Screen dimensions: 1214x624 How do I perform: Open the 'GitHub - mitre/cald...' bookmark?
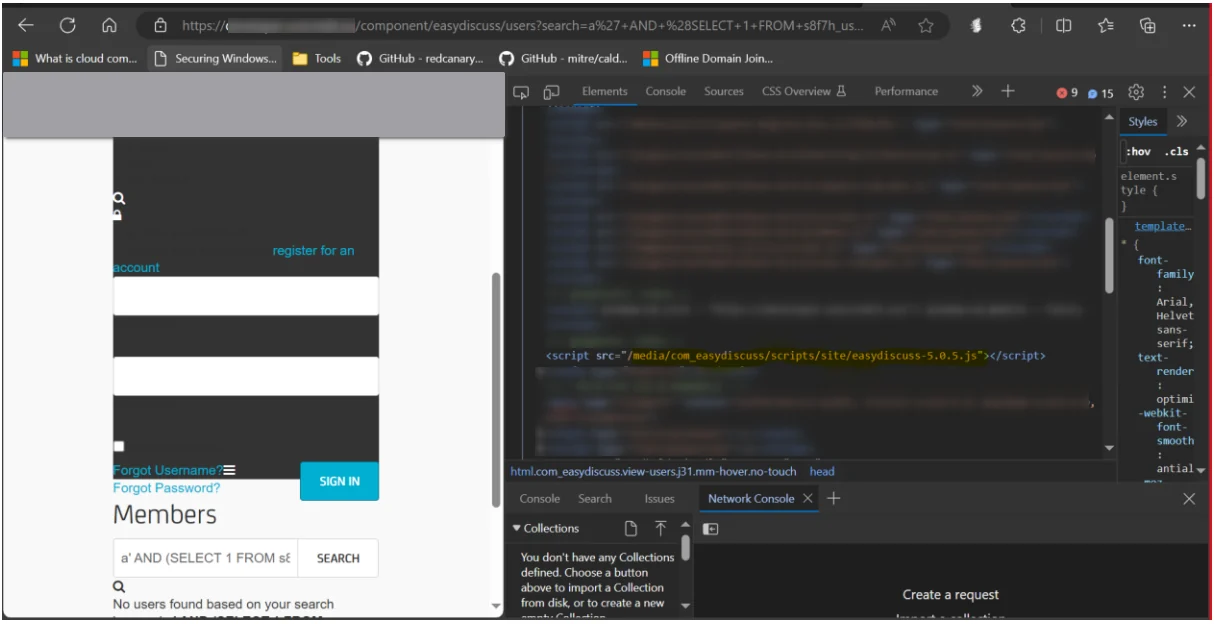[564, 58]
